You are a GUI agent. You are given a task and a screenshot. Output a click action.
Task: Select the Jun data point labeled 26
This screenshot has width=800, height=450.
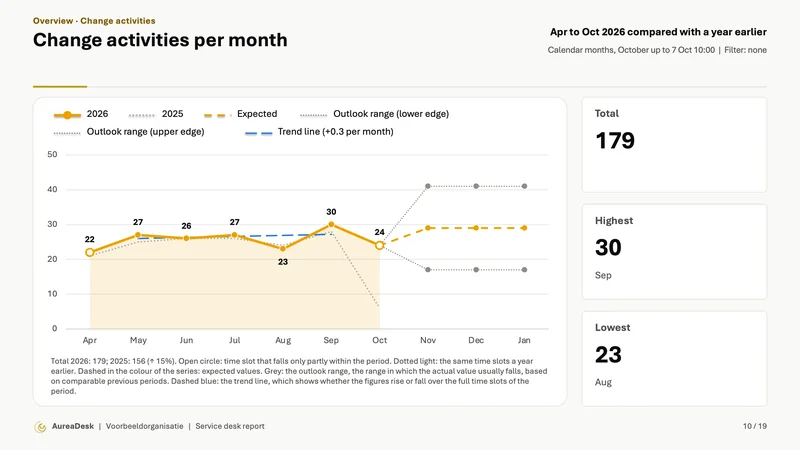coord(186,238)
